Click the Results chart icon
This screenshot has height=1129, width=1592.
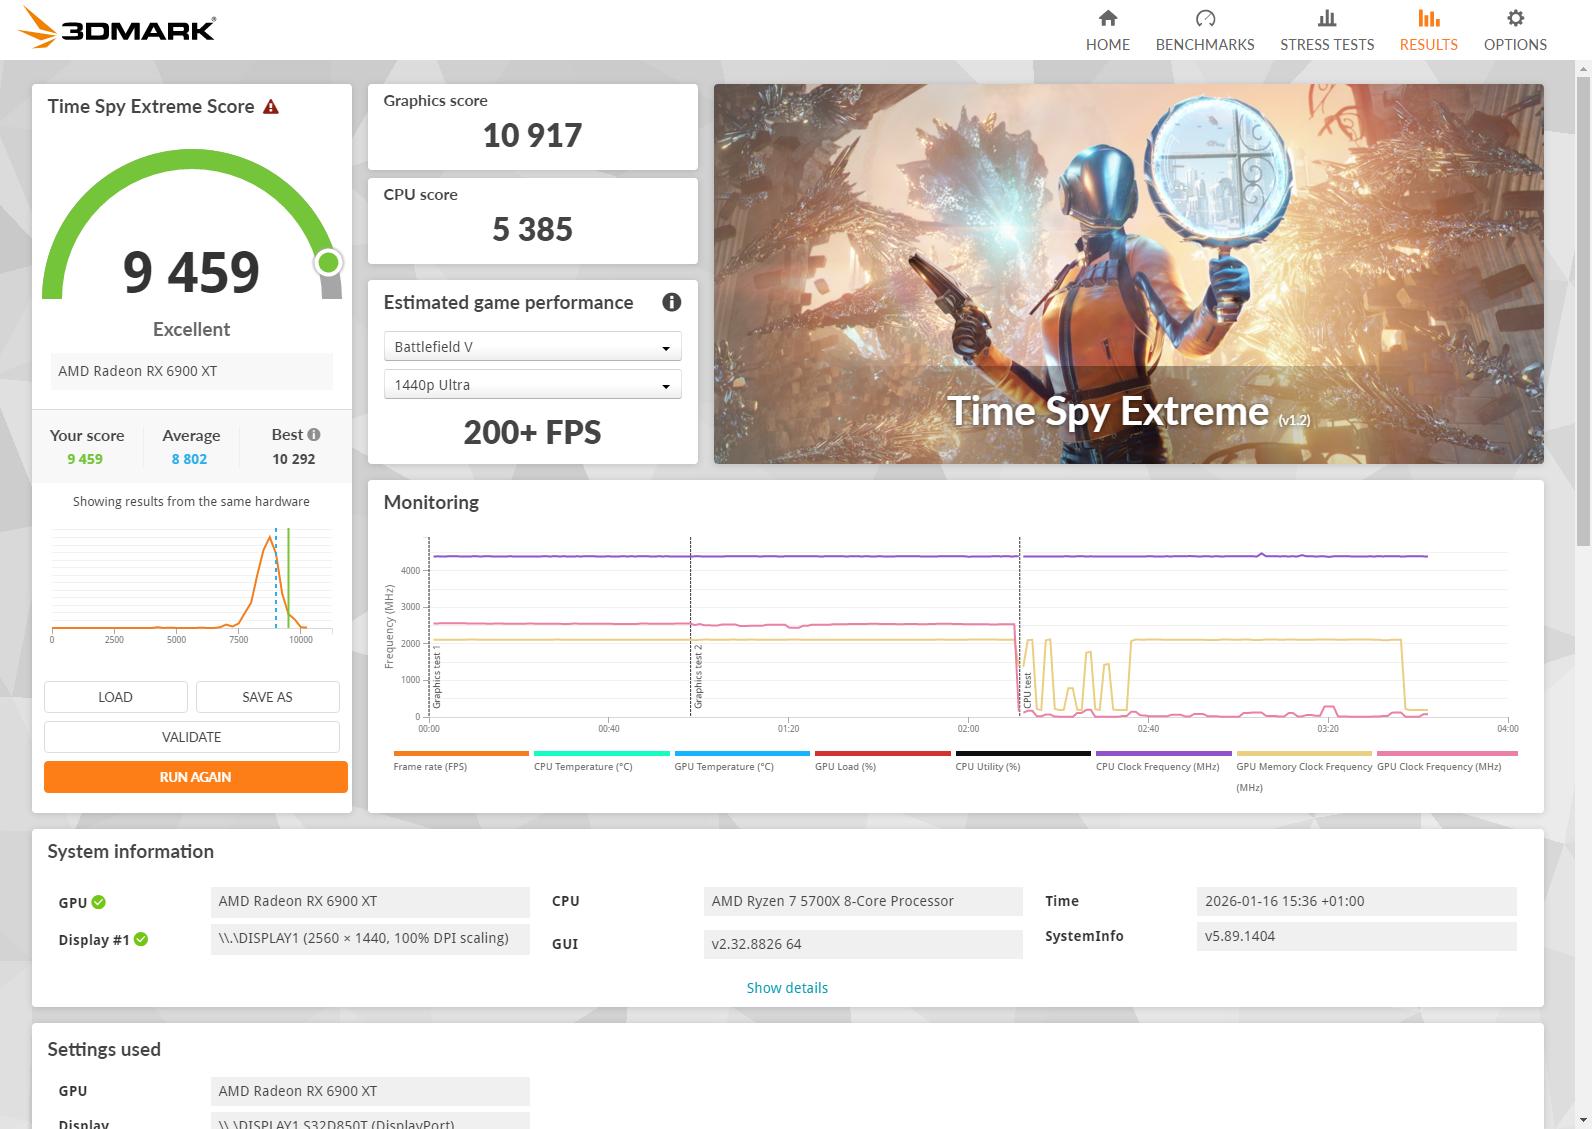(1428, 18)
